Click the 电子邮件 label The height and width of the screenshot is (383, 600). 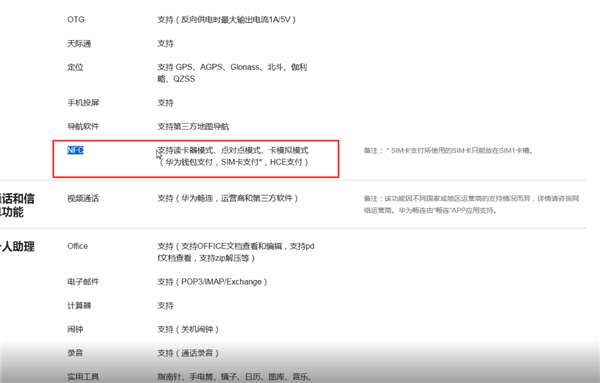point(83,282)
